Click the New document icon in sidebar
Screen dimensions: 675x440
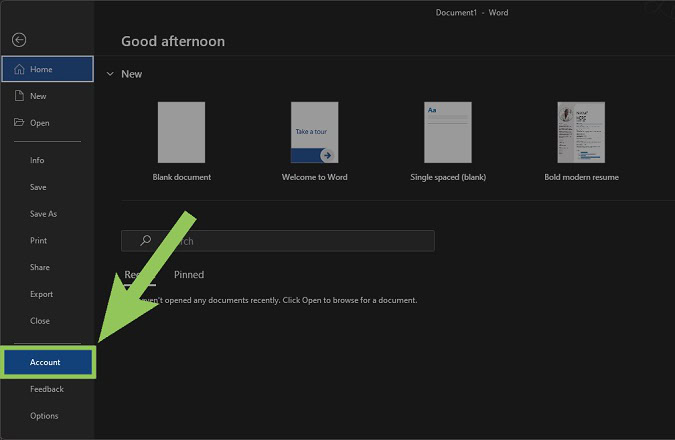(x=18, y=96)
